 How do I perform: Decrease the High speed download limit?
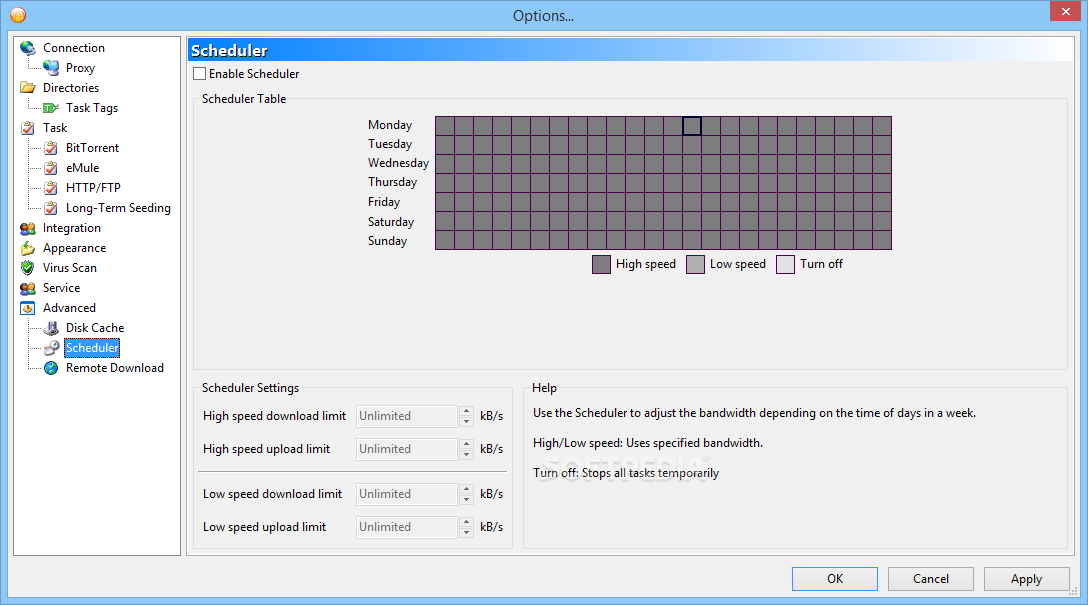(x=466, y=421)
